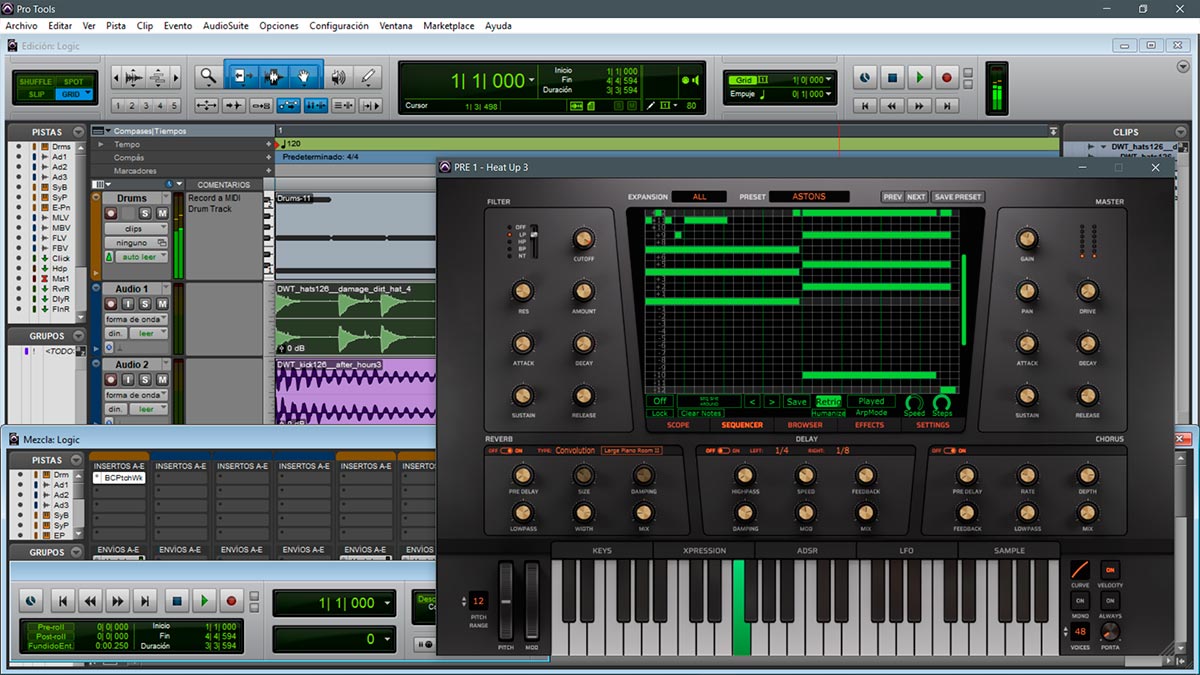Click the PREV preset button
The height and width of the screenshot is (675, 1200).
click(x=892, y=197)
